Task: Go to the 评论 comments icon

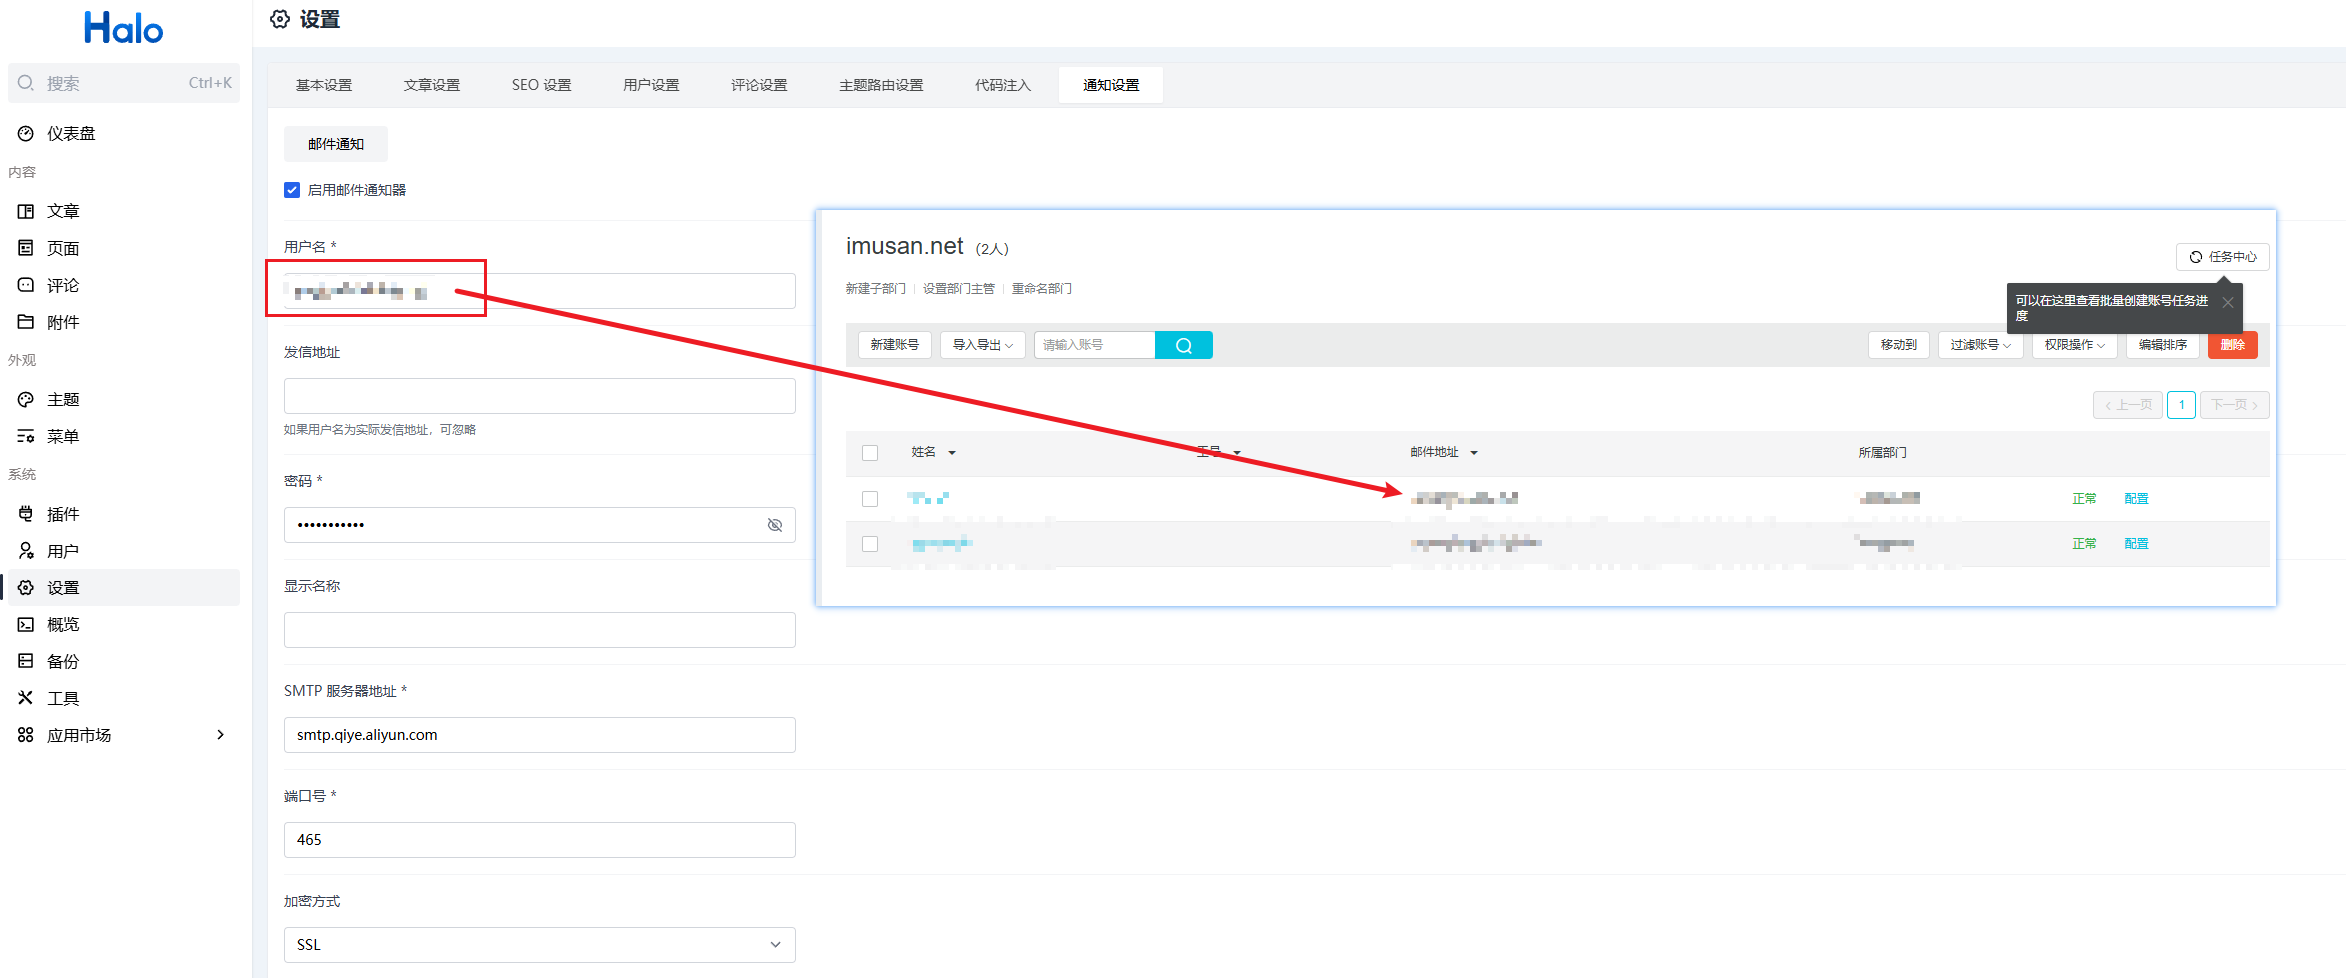Action: (x=26, y=285)
